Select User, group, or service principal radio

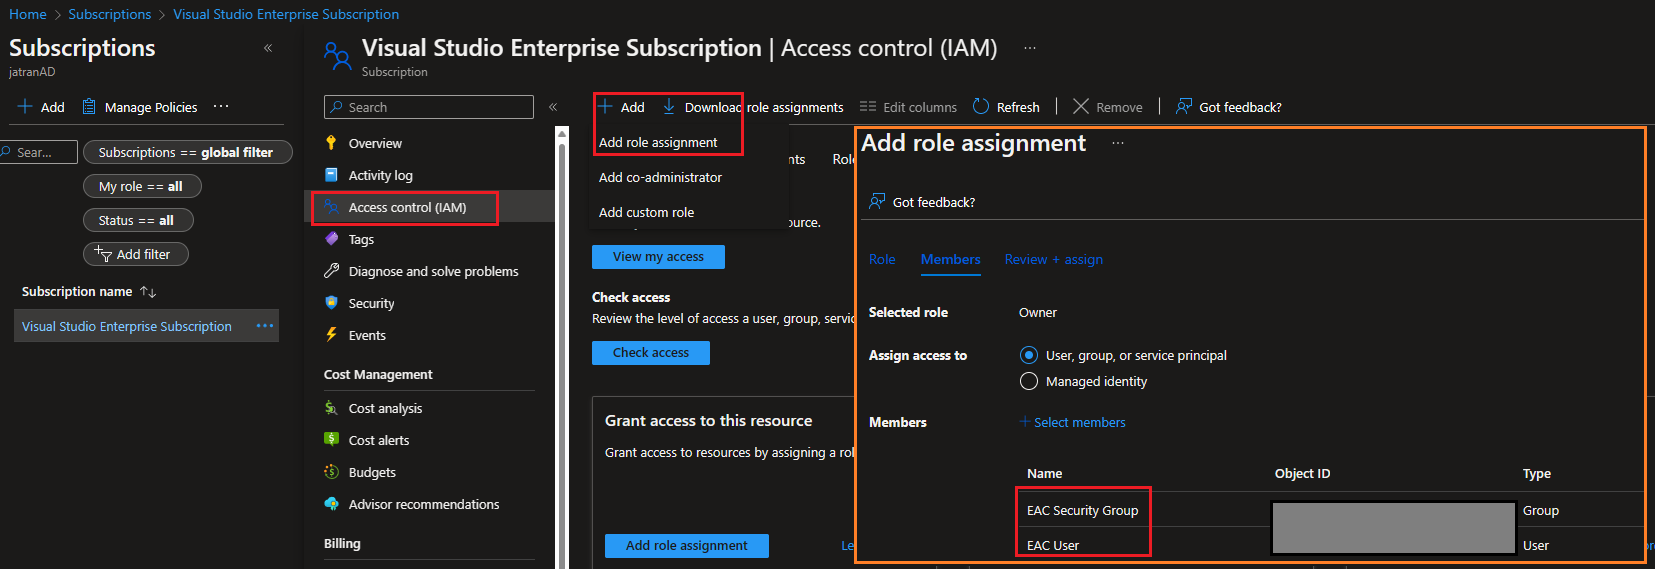point(1028,355)
